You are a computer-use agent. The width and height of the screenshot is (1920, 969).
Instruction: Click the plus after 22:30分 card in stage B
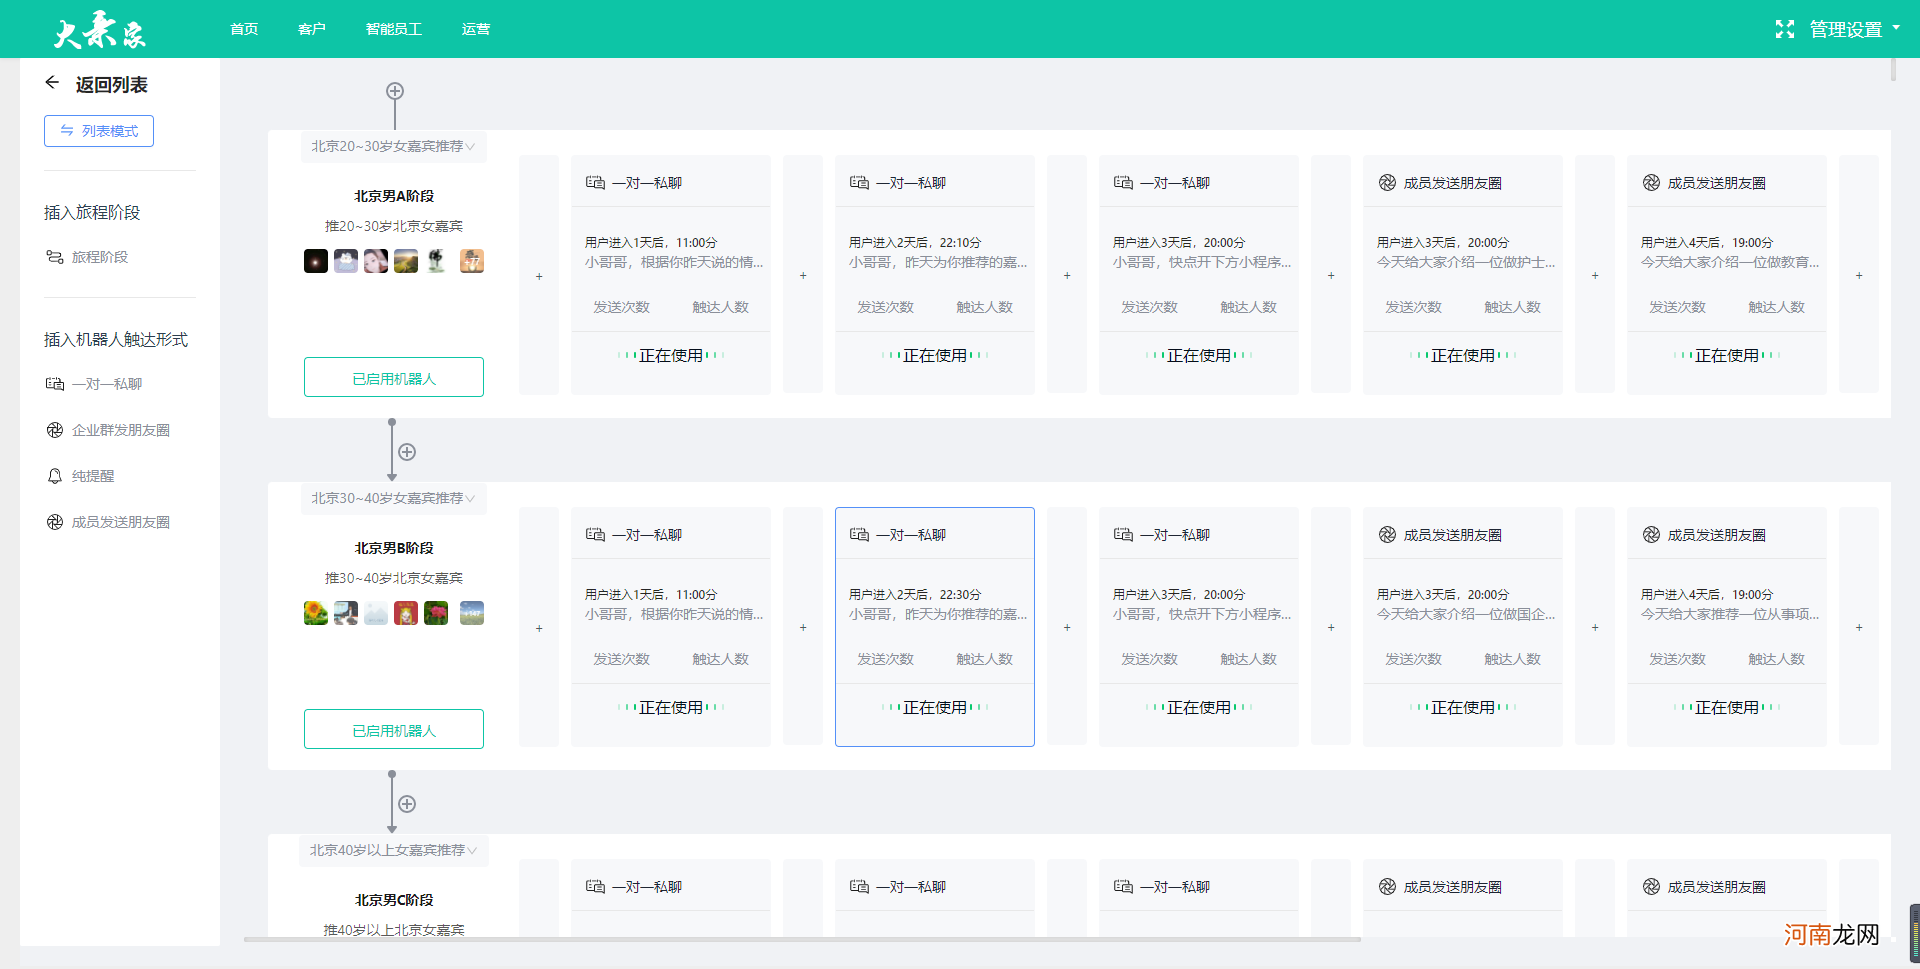click(1067, 627)
